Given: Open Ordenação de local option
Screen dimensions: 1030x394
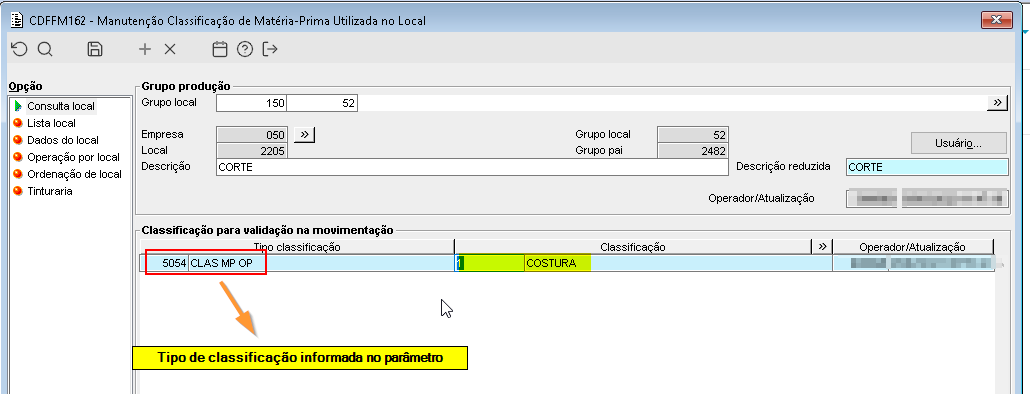Looking at the screenshot, I should 74,175.
